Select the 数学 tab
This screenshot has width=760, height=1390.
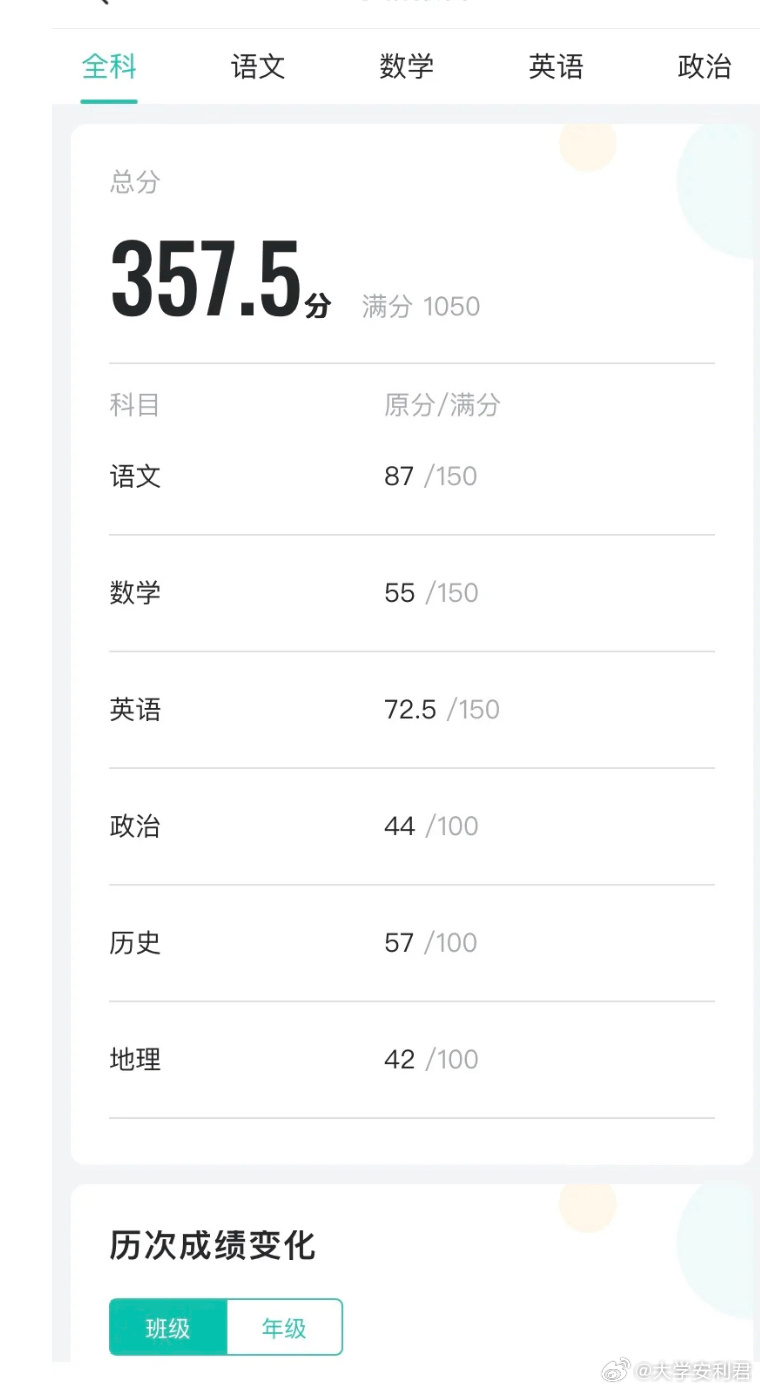click(407, 67)
